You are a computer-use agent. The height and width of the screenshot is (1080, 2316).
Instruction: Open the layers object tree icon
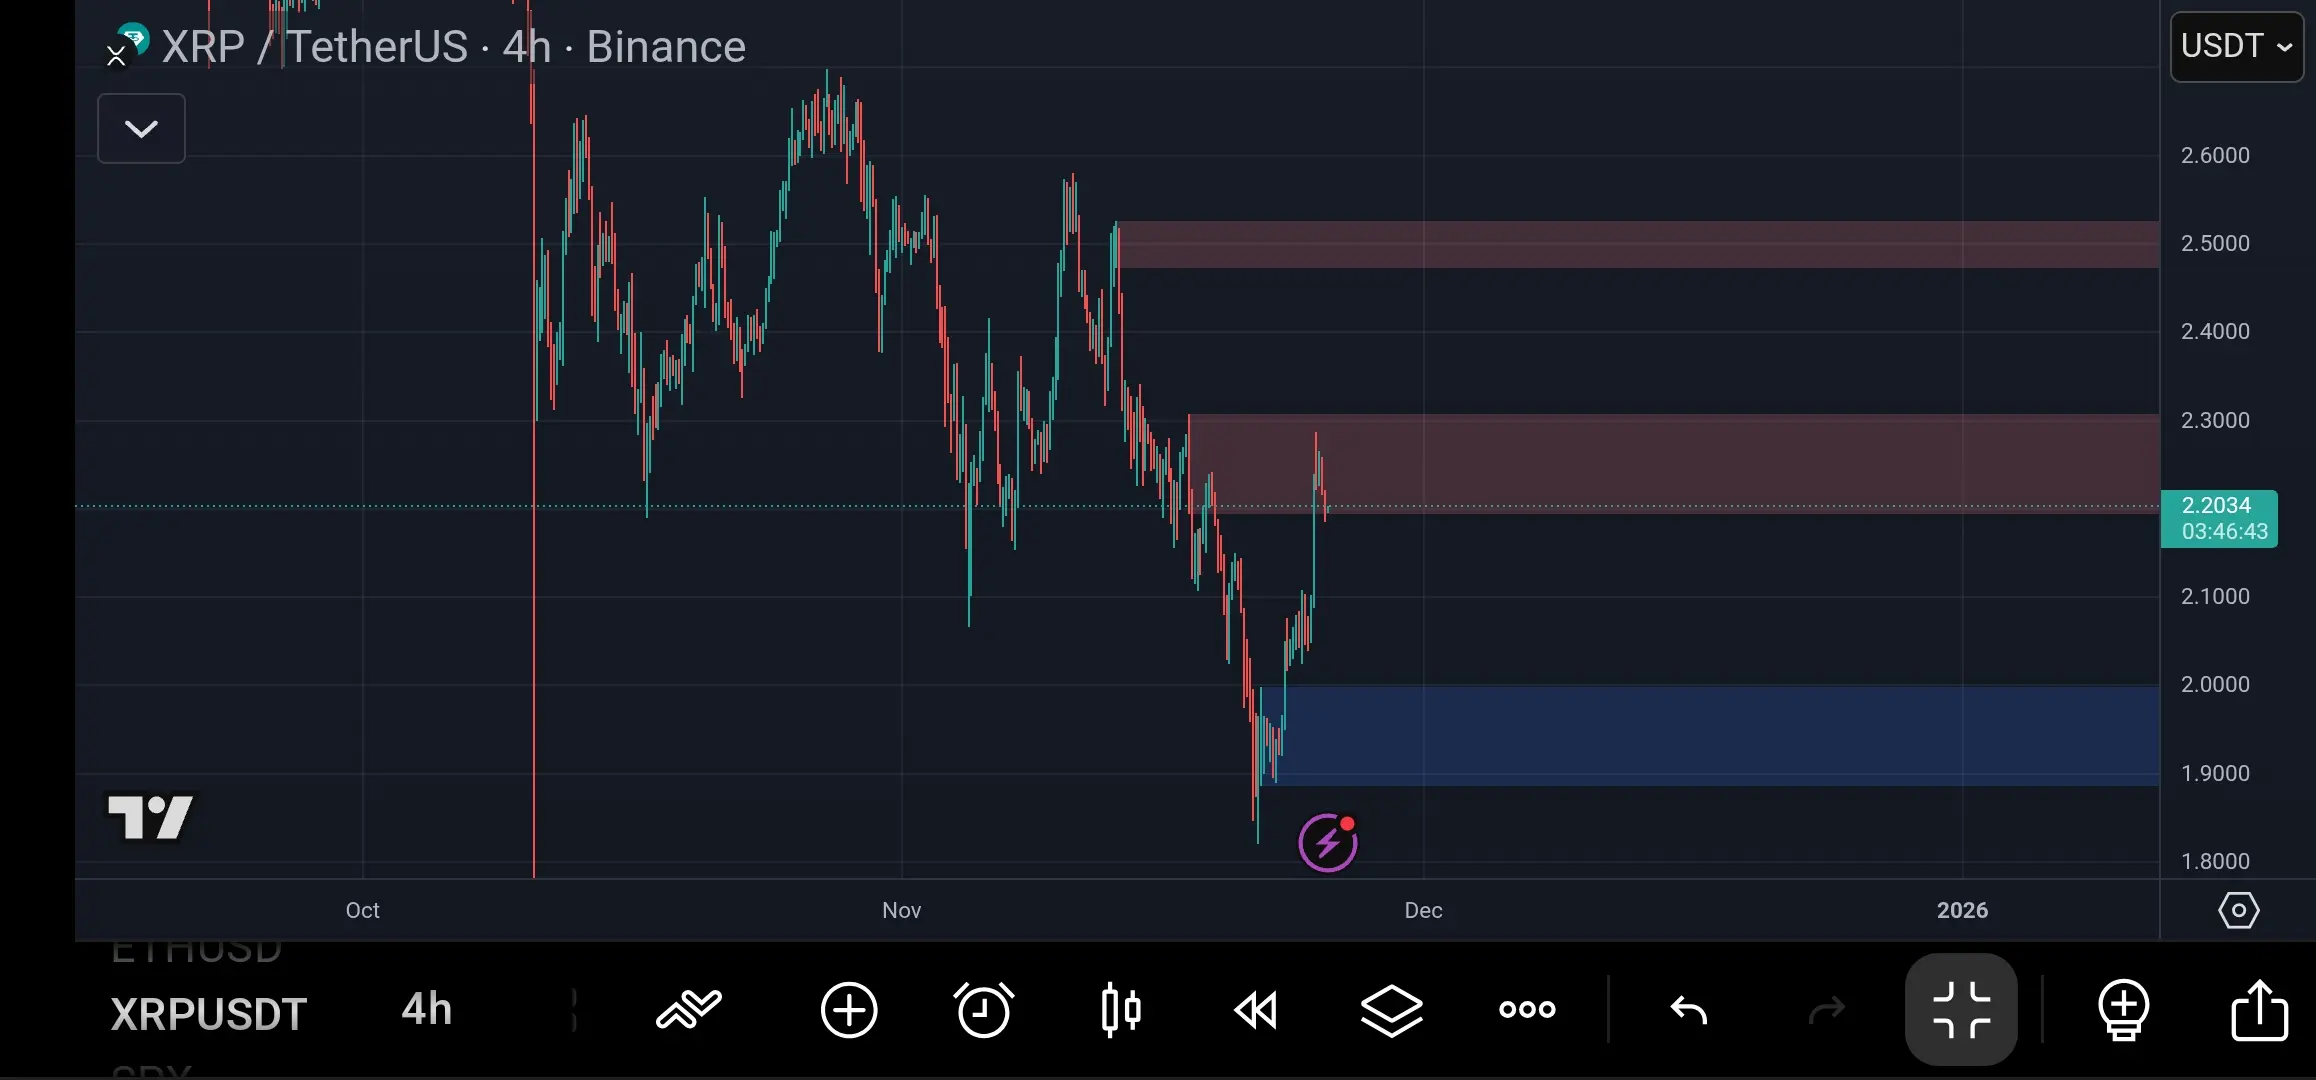(1391, 1010)
